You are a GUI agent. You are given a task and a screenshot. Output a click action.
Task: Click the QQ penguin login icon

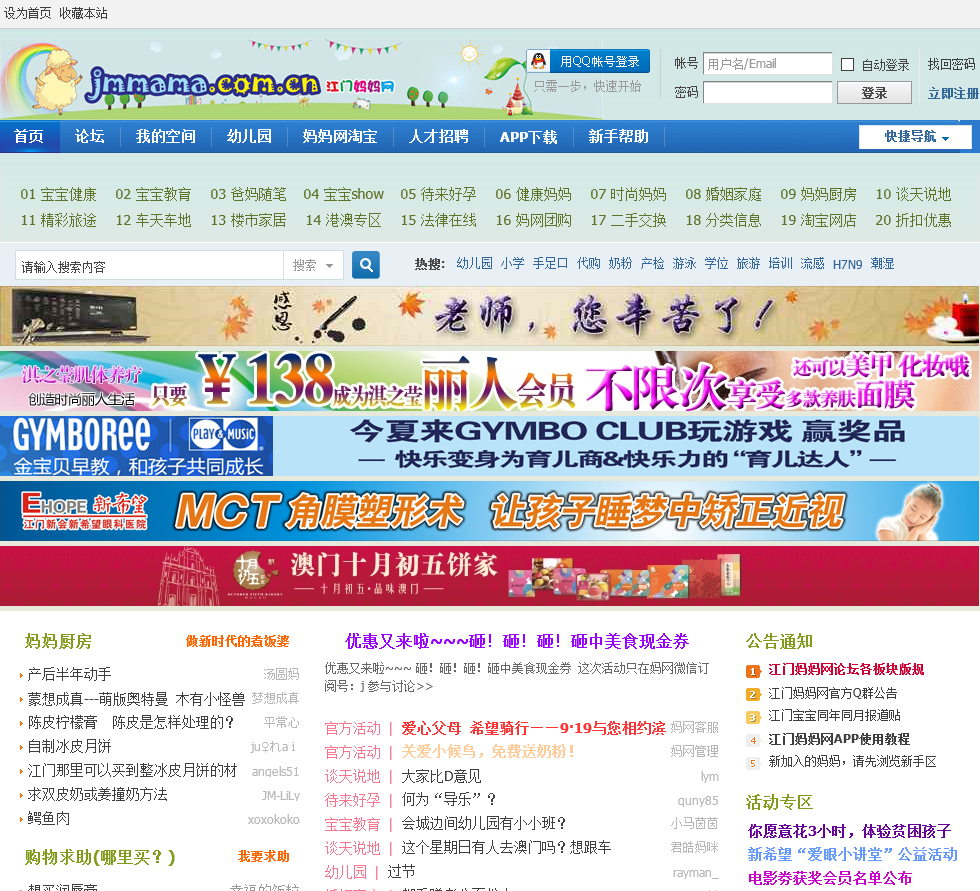(538, 61)
